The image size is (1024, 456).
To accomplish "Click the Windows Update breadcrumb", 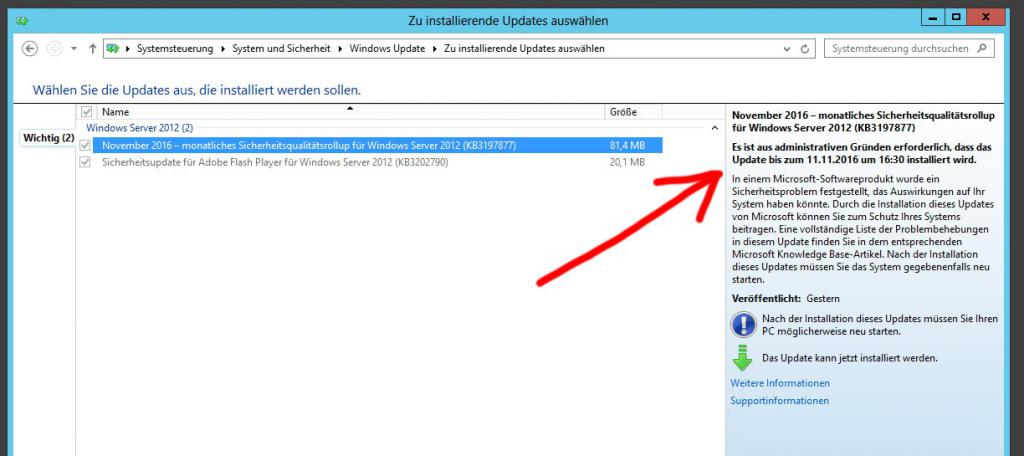I will pyautogui.click(x=387, y=49).
